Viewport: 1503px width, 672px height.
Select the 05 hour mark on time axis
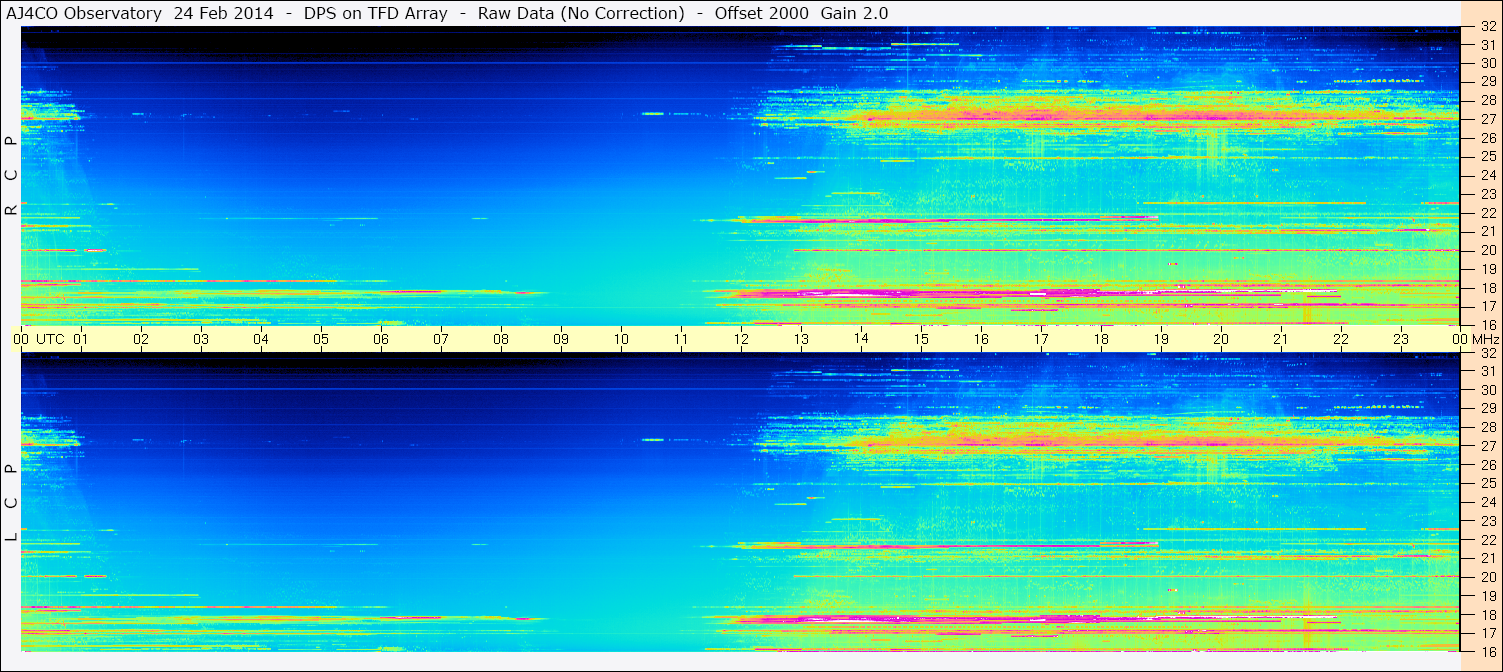click(321, 339)
